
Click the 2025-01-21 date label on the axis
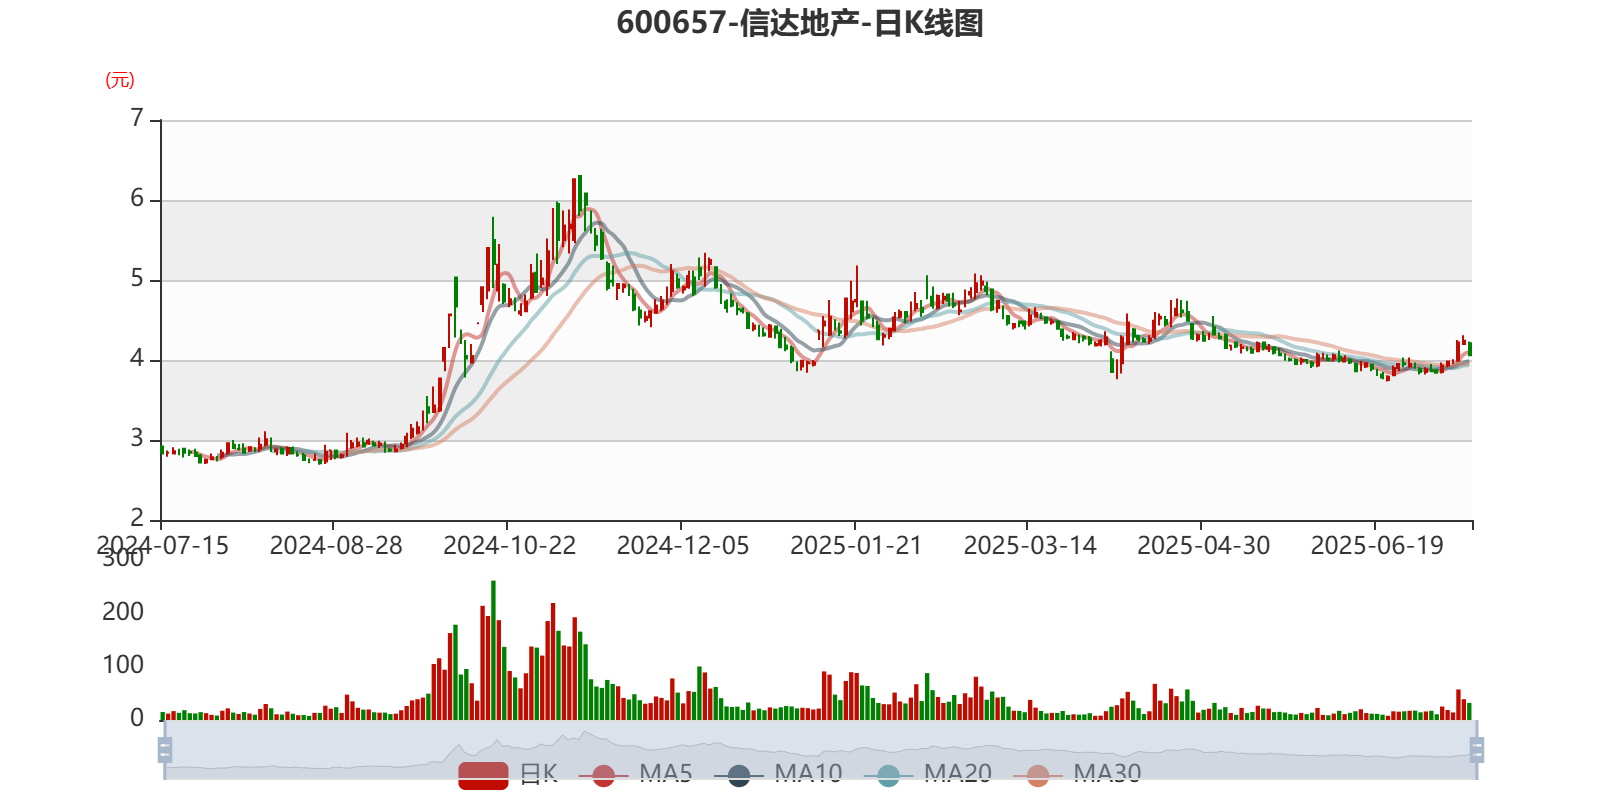click(x=856, y=546)
